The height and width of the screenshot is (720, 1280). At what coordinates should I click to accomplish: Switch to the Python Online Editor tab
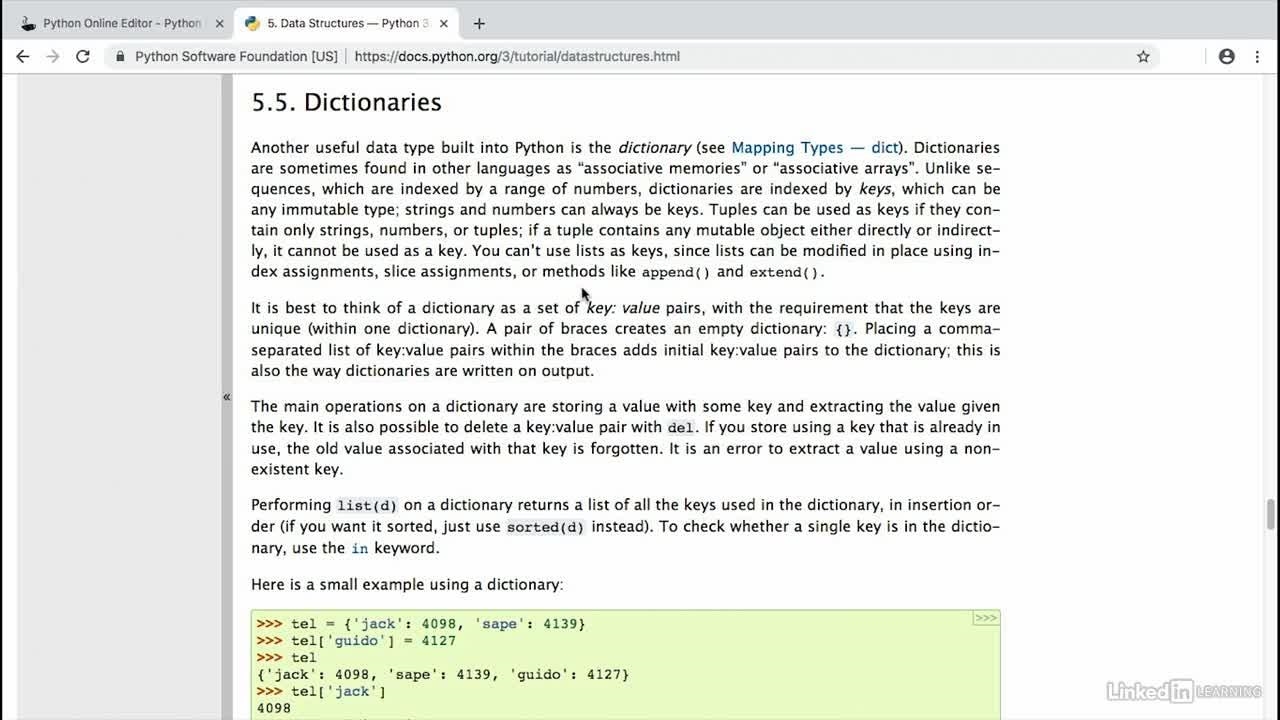pos(120,23)
